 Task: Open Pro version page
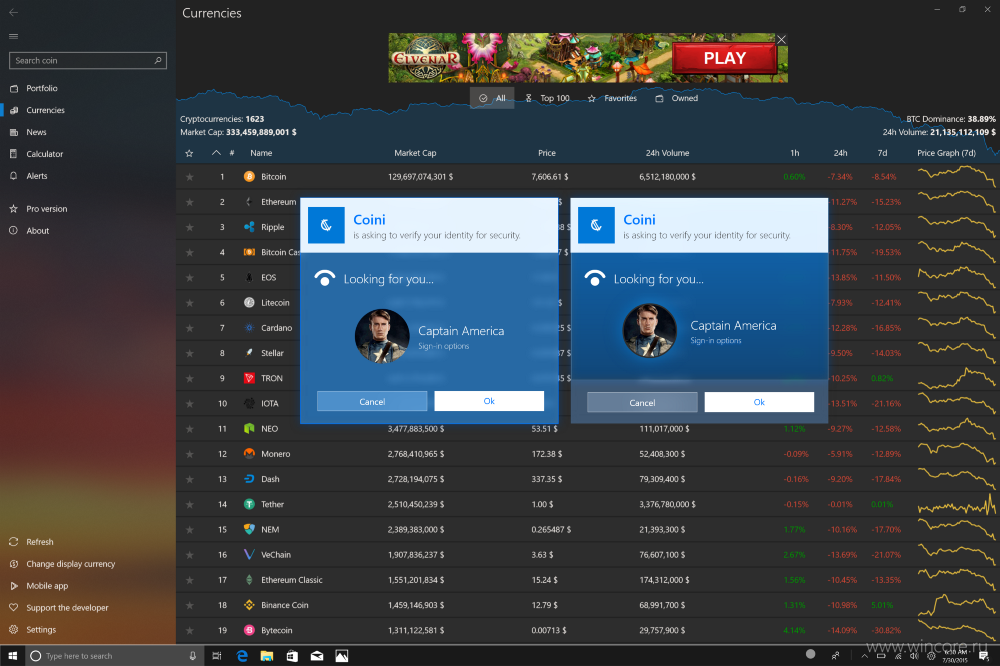point(47,209)
